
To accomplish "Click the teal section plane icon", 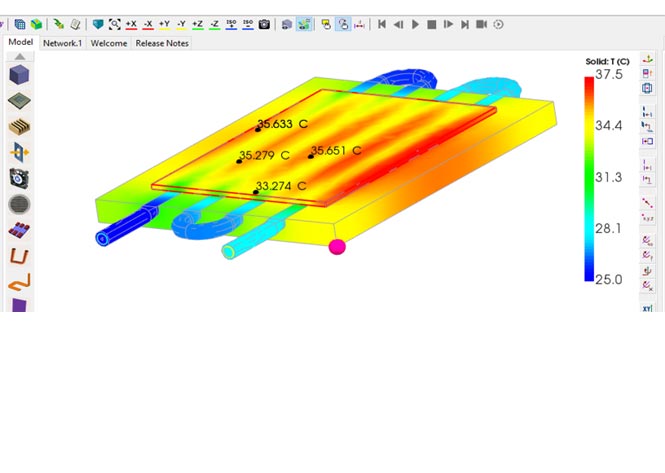I will coord(98,24).
